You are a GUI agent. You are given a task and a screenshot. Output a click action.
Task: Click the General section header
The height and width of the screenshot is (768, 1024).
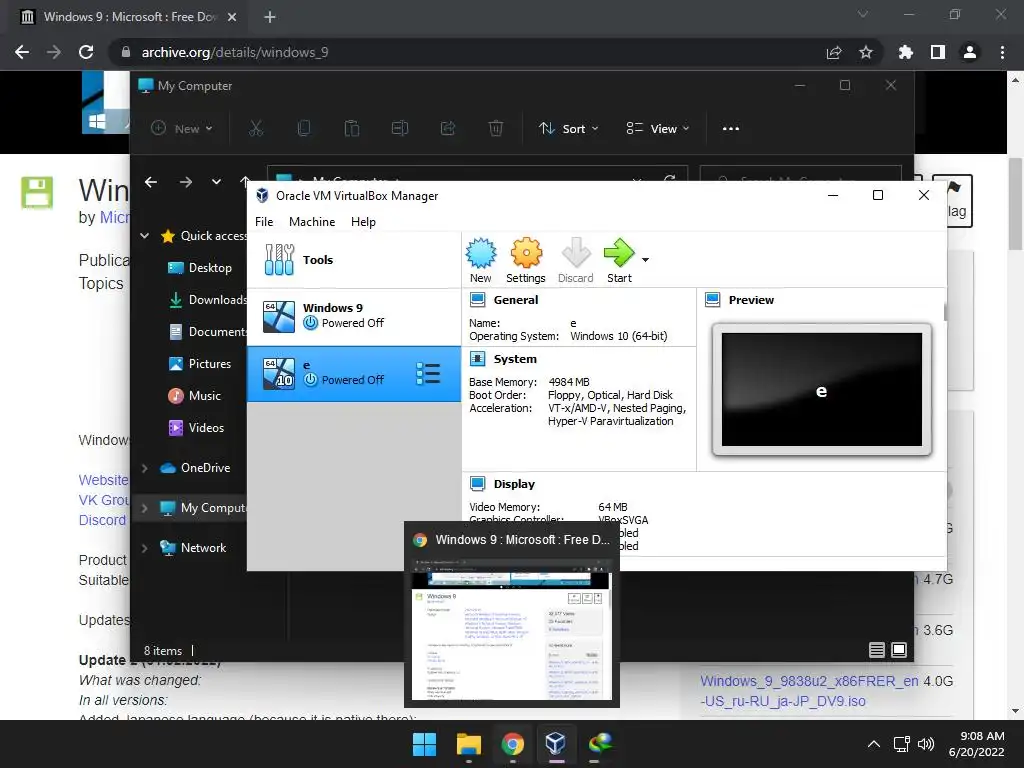(516, 300)
